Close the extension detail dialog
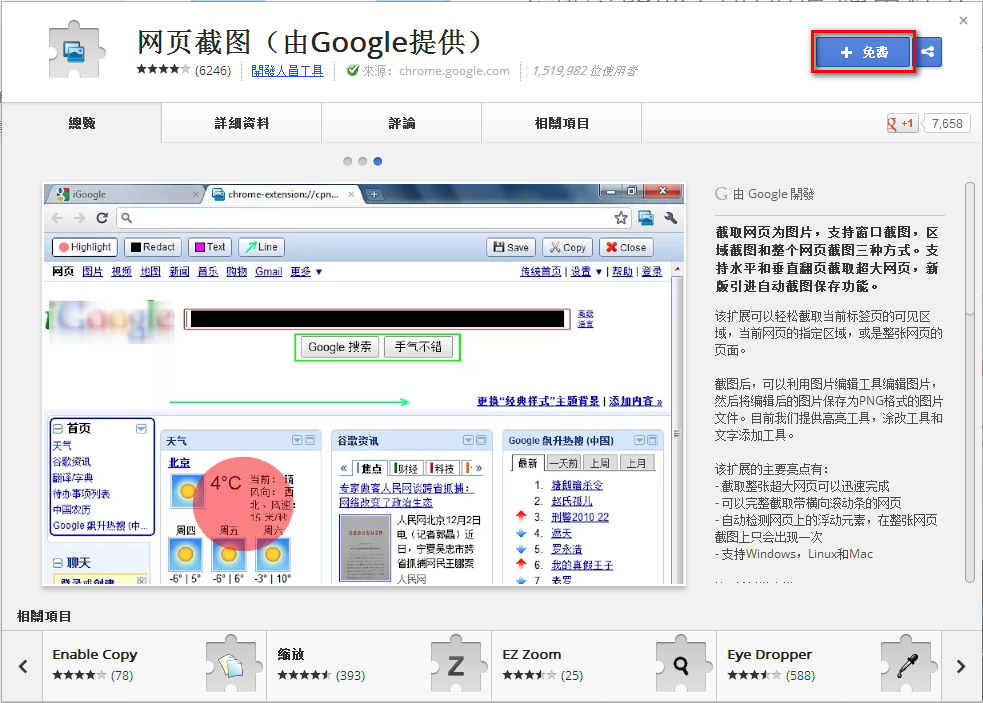Screen dimensions: 983x703 (x=964, y=21)
